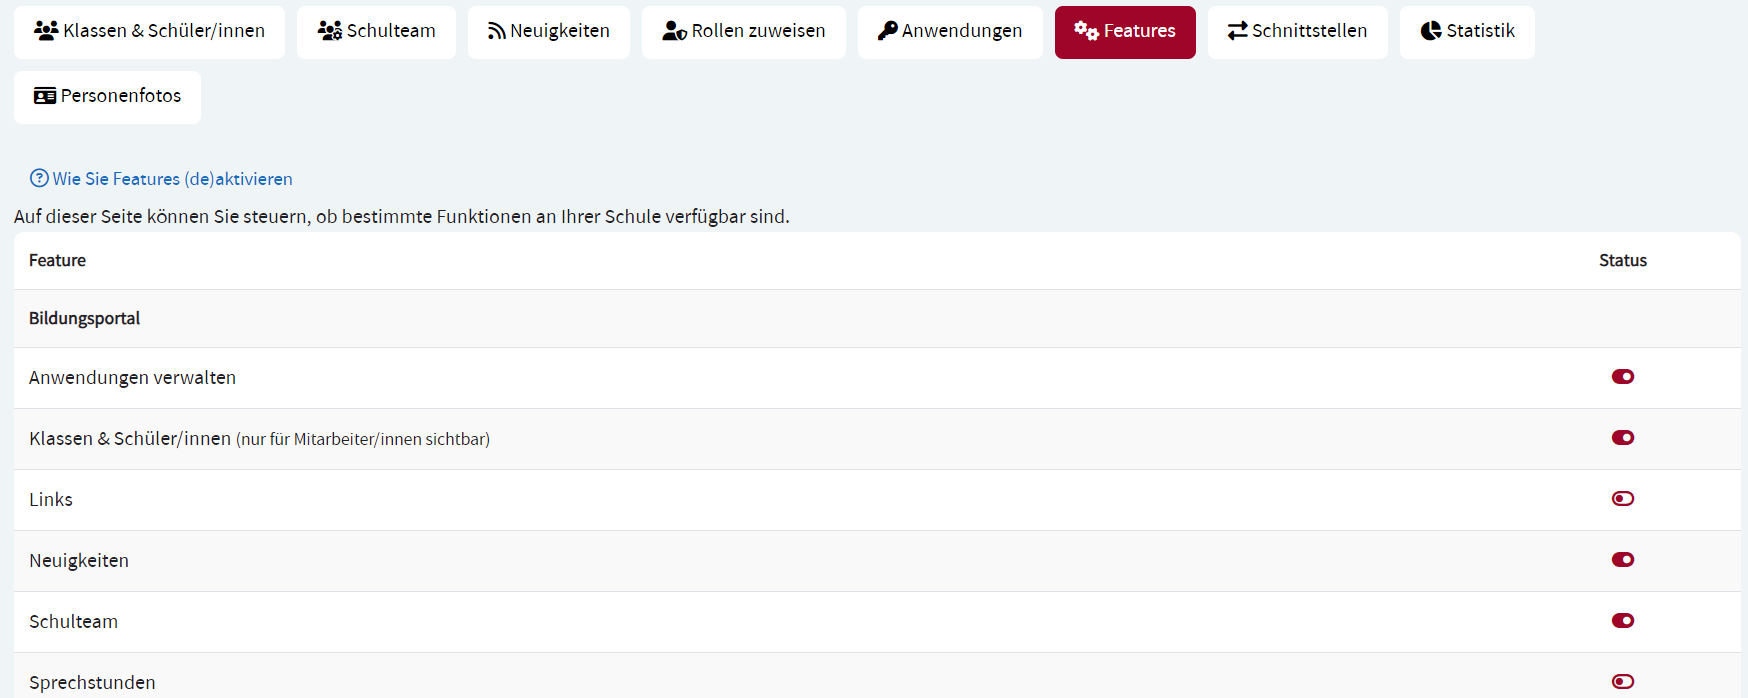Click the question mark help icon

pos(39,179)
